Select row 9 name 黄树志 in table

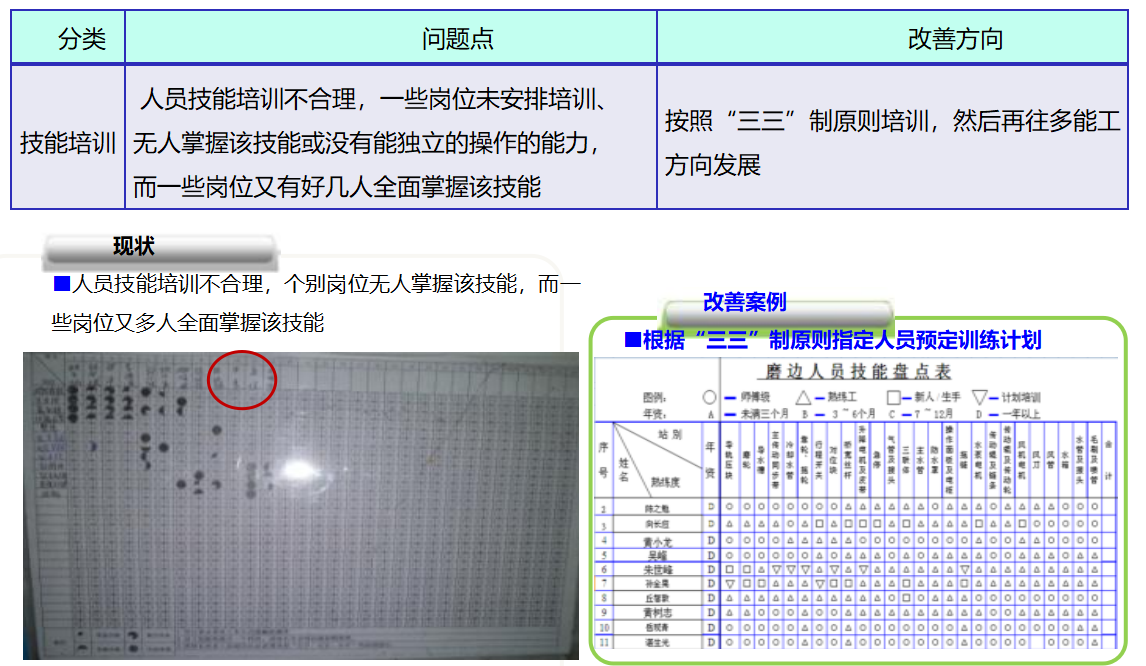pyautogui.click(x=658, y=611)
